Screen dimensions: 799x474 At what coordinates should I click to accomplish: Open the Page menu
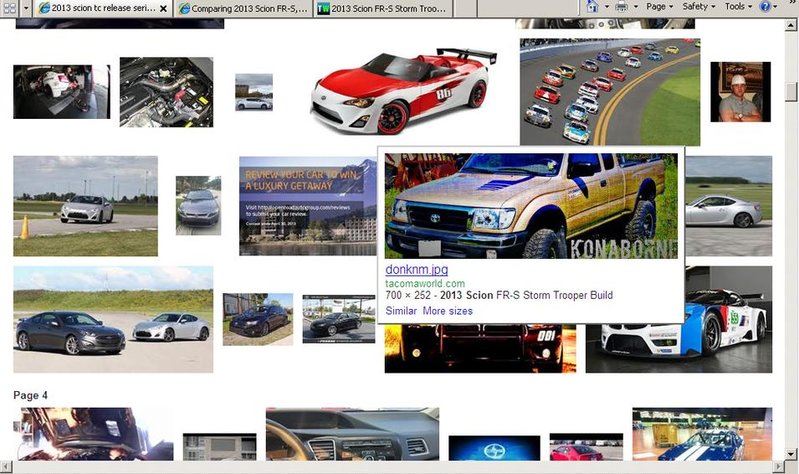click(x=659, y=7)
